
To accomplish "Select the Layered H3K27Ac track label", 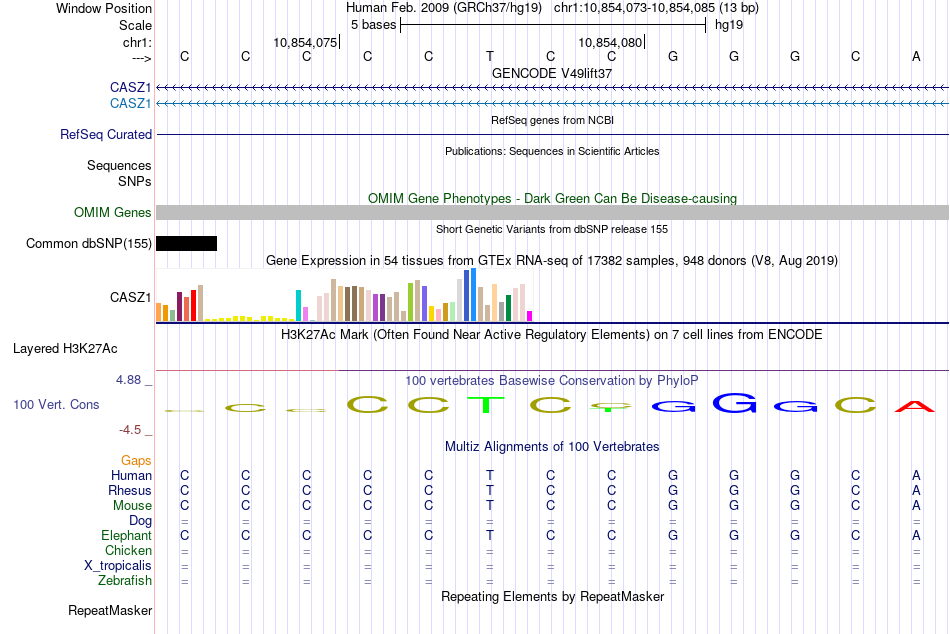I will [x=65, y=349].
